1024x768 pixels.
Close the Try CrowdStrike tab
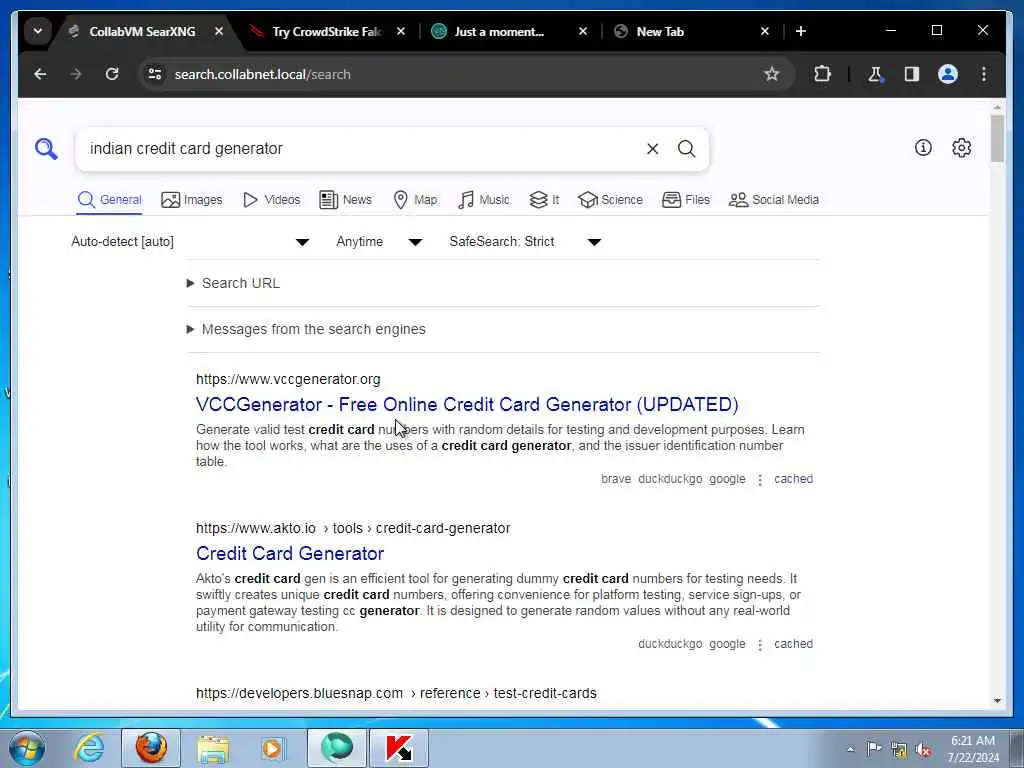(401, 31)
